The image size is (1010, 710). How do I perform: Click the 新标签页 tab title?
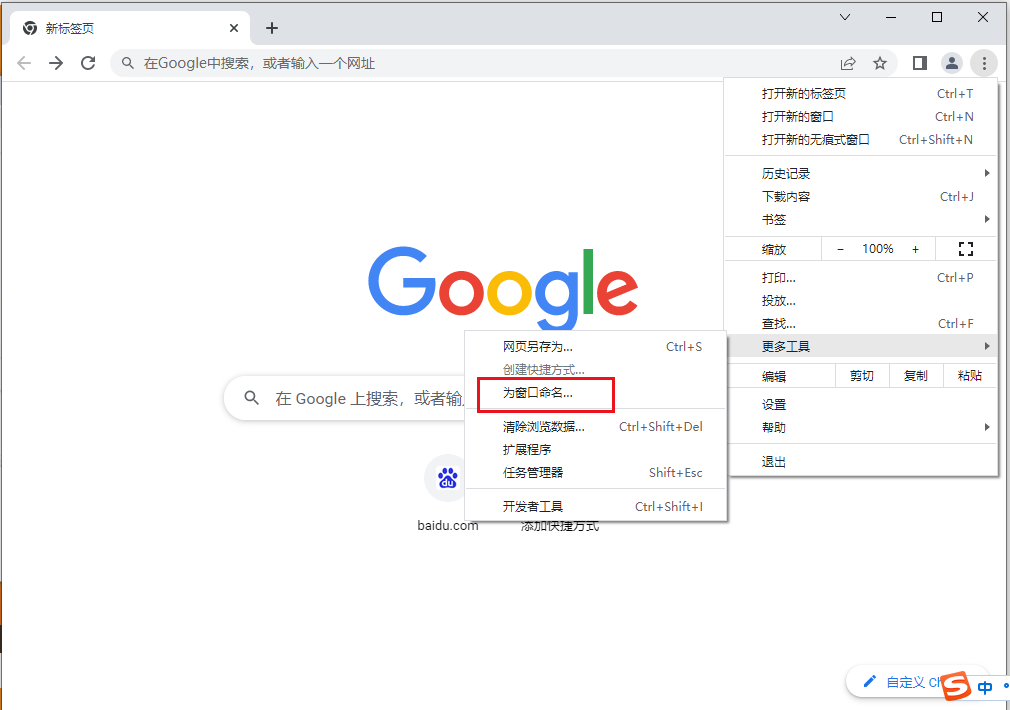(70, 28)
